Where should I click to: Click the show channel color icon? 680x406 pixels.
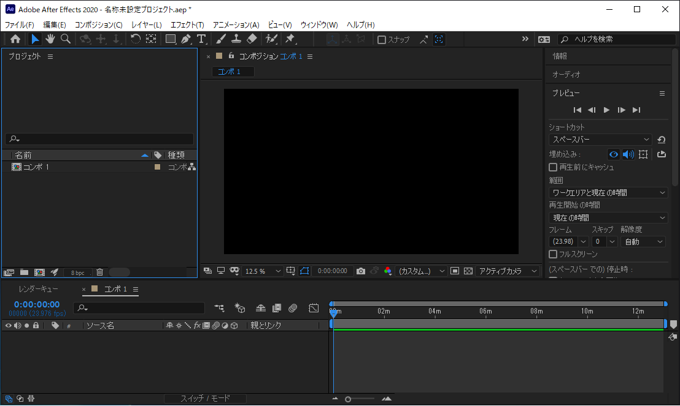click(388, 271)
